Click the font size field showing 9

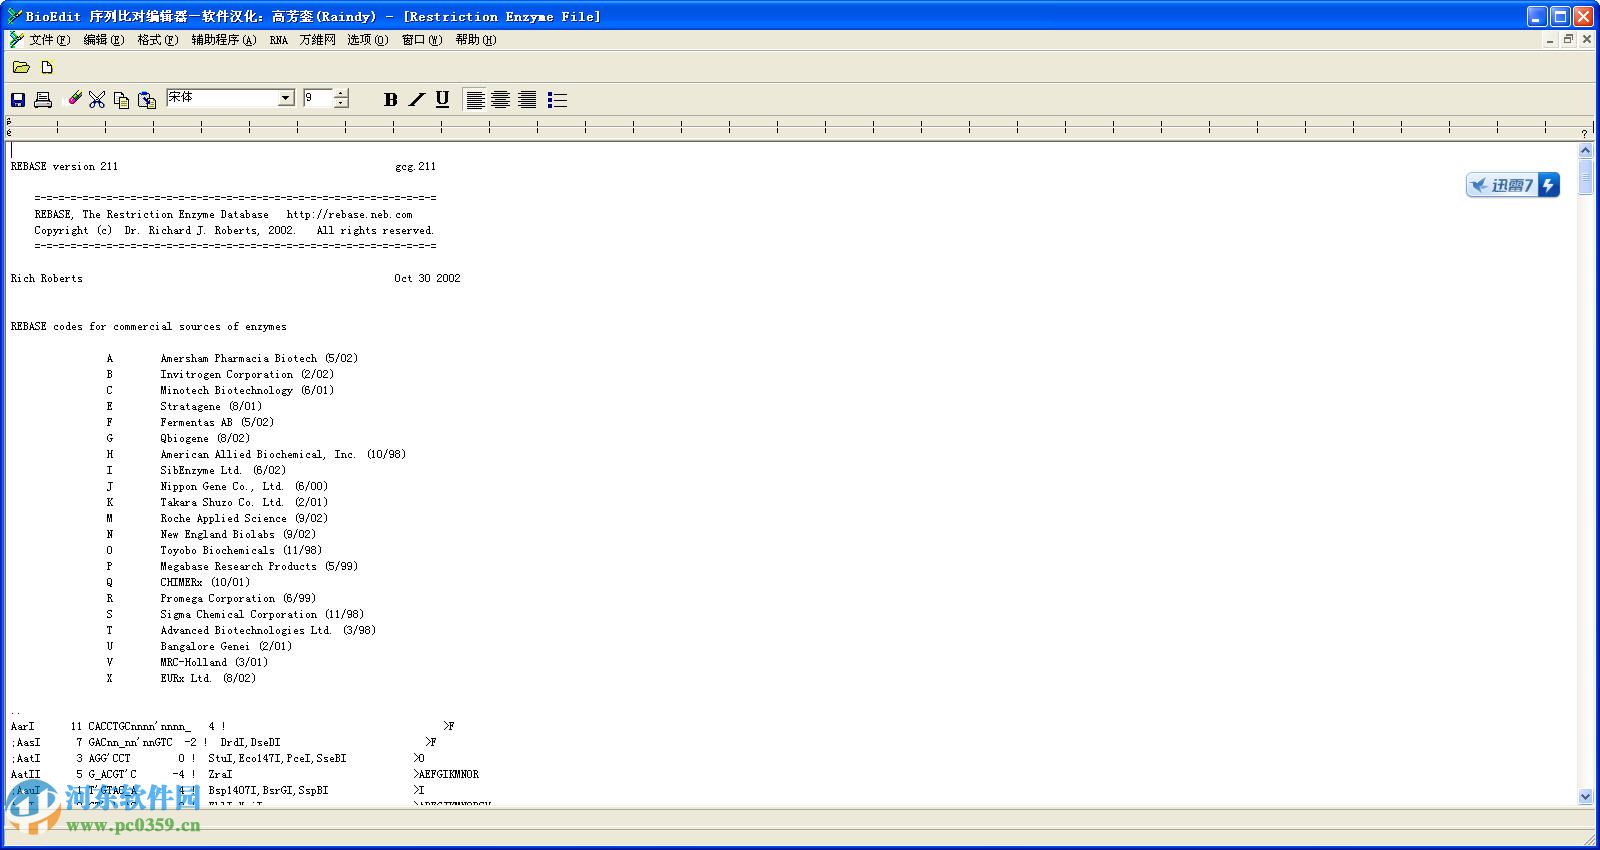[x=318, y=98]
